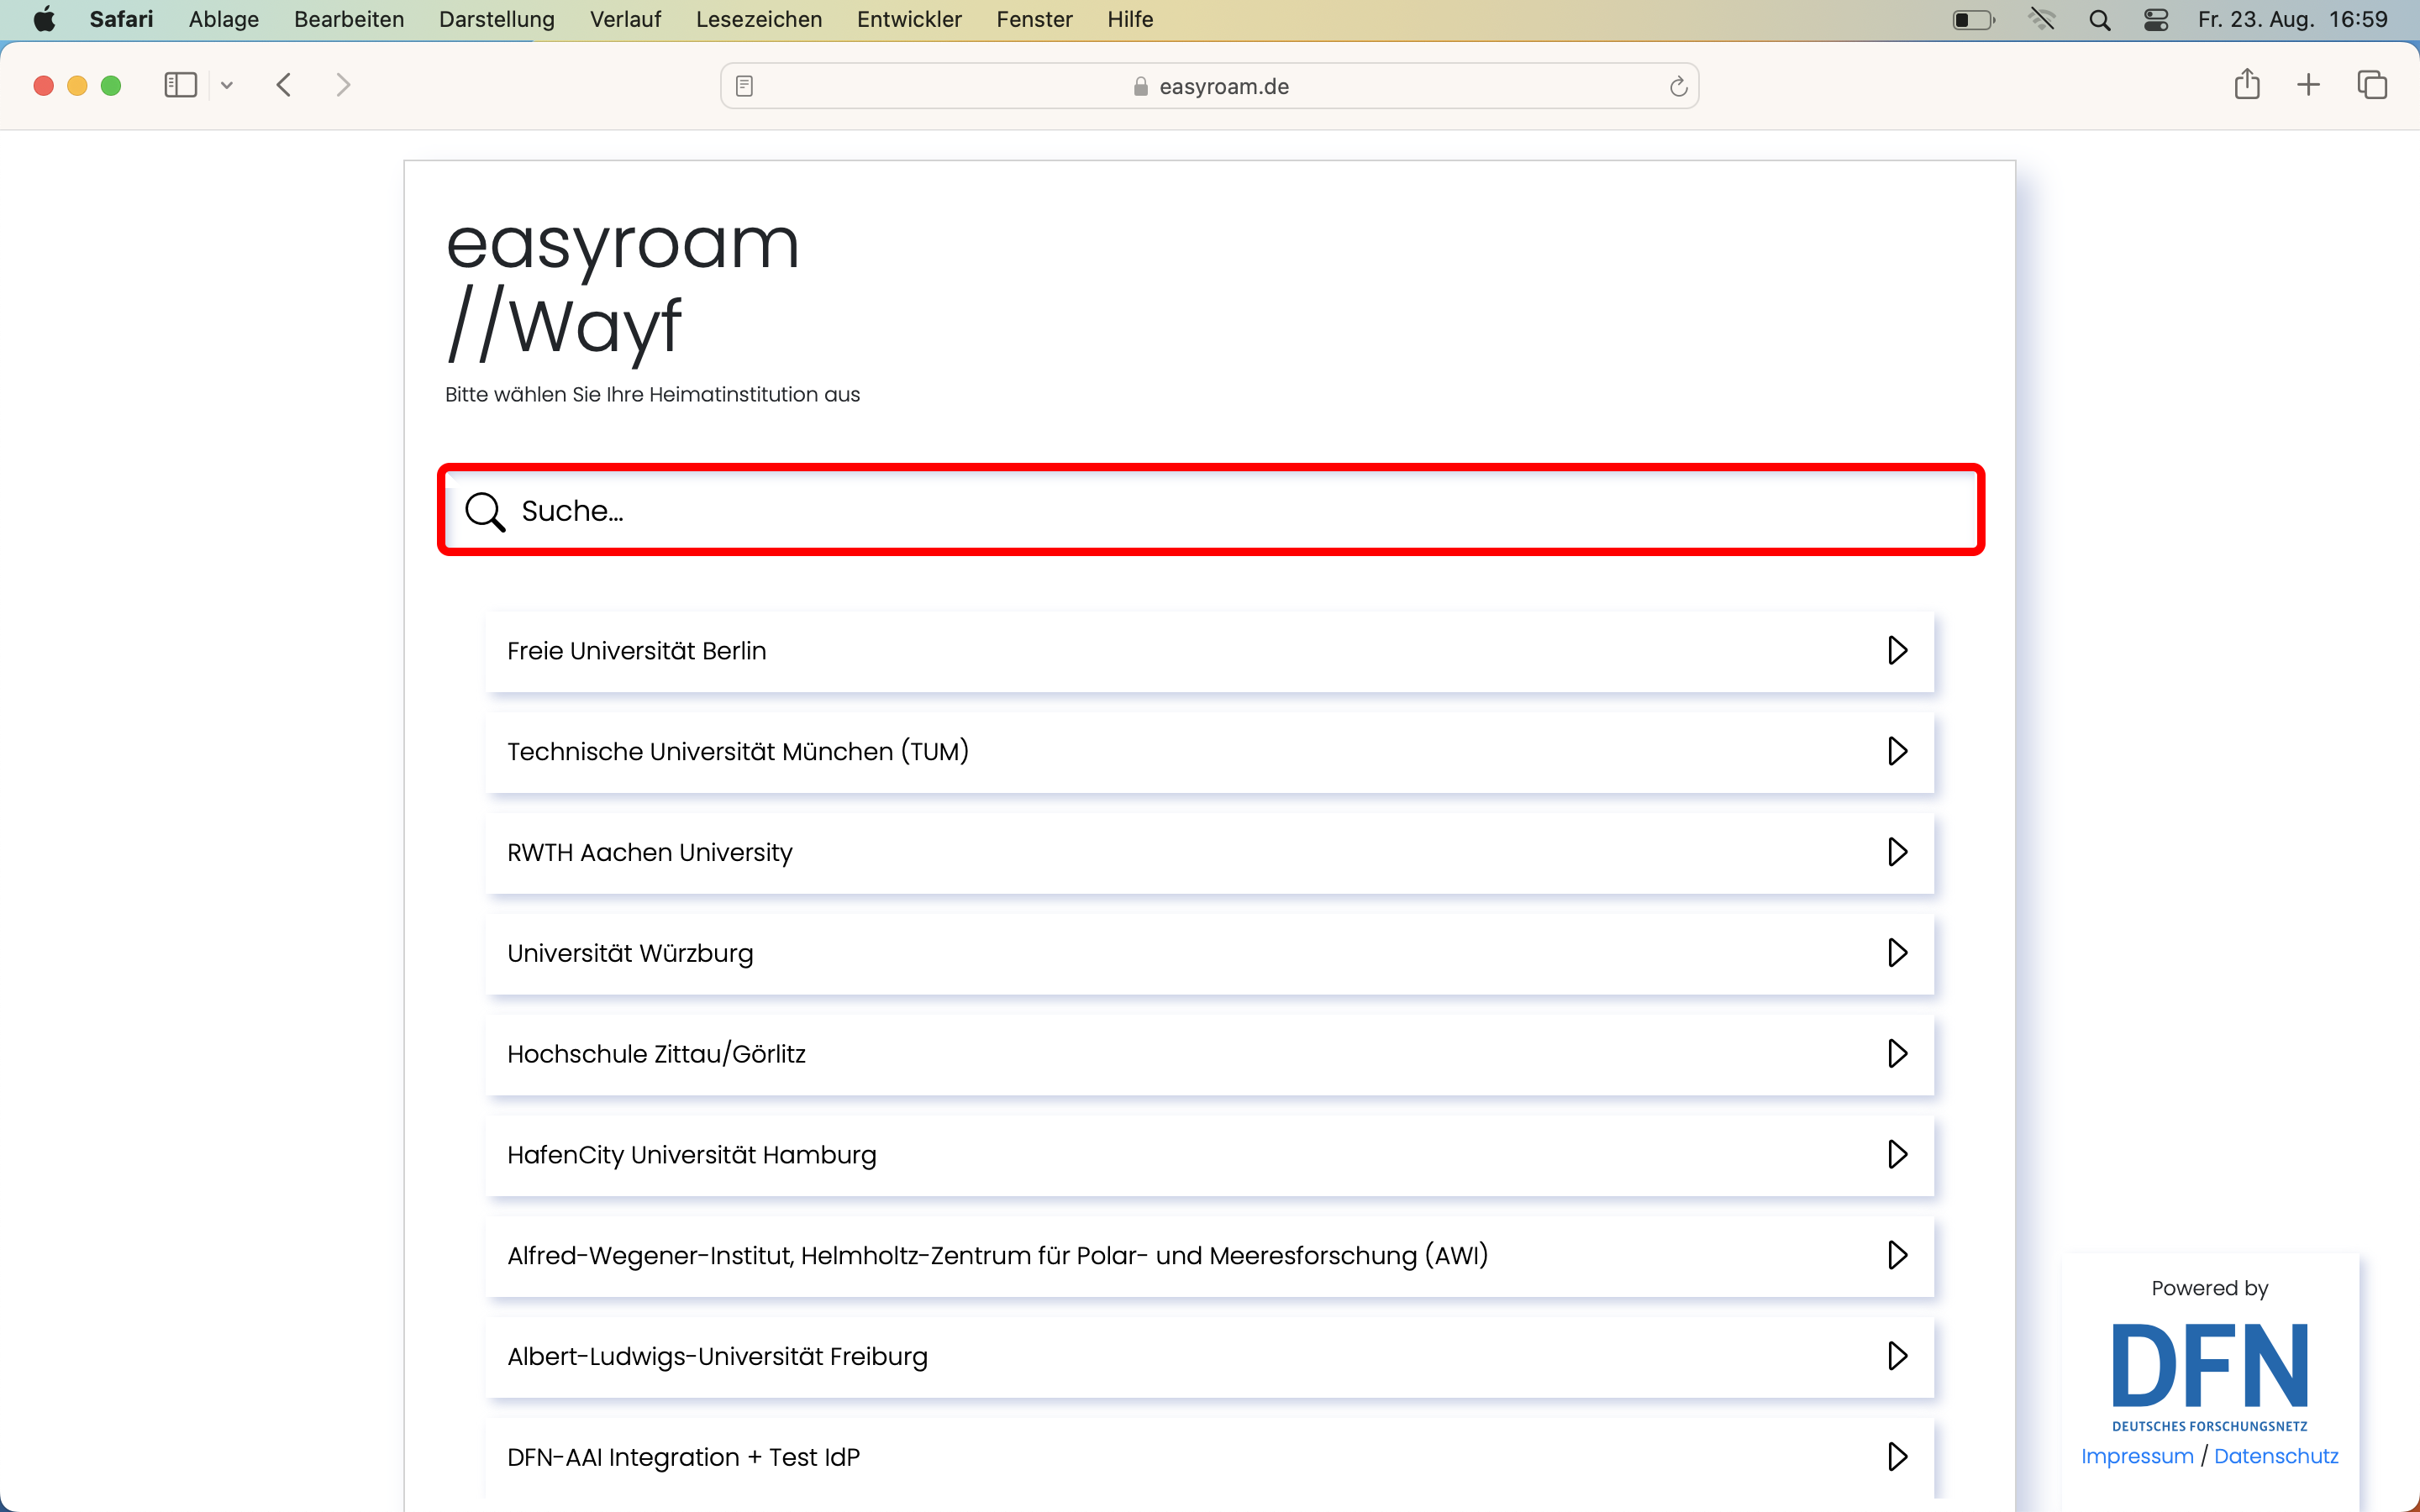Open the Entwickler menu
The width and height of the screenshot is (2420, 1512).
(909, 19)
